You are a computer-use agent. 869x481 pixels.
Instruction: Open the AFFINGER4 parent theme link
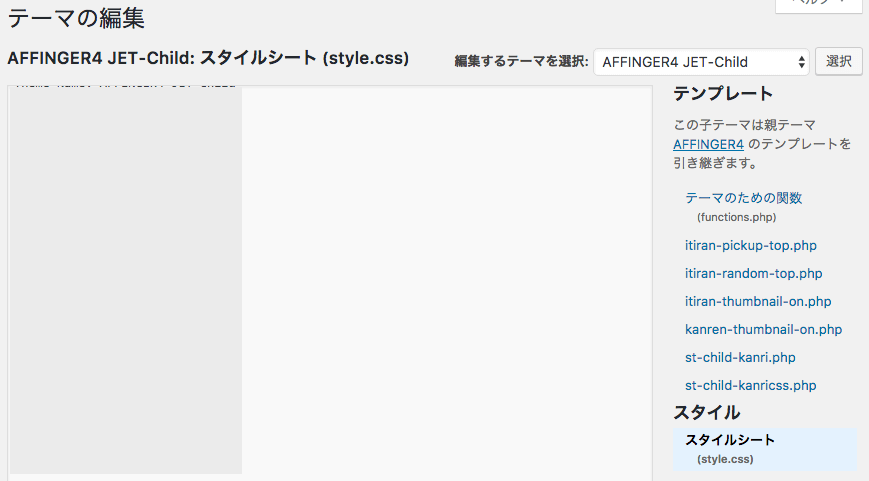(x=708, y=144)
